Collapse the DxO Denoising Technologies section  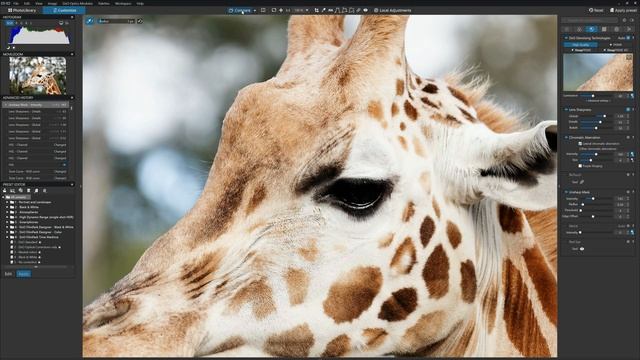(566, 38)
